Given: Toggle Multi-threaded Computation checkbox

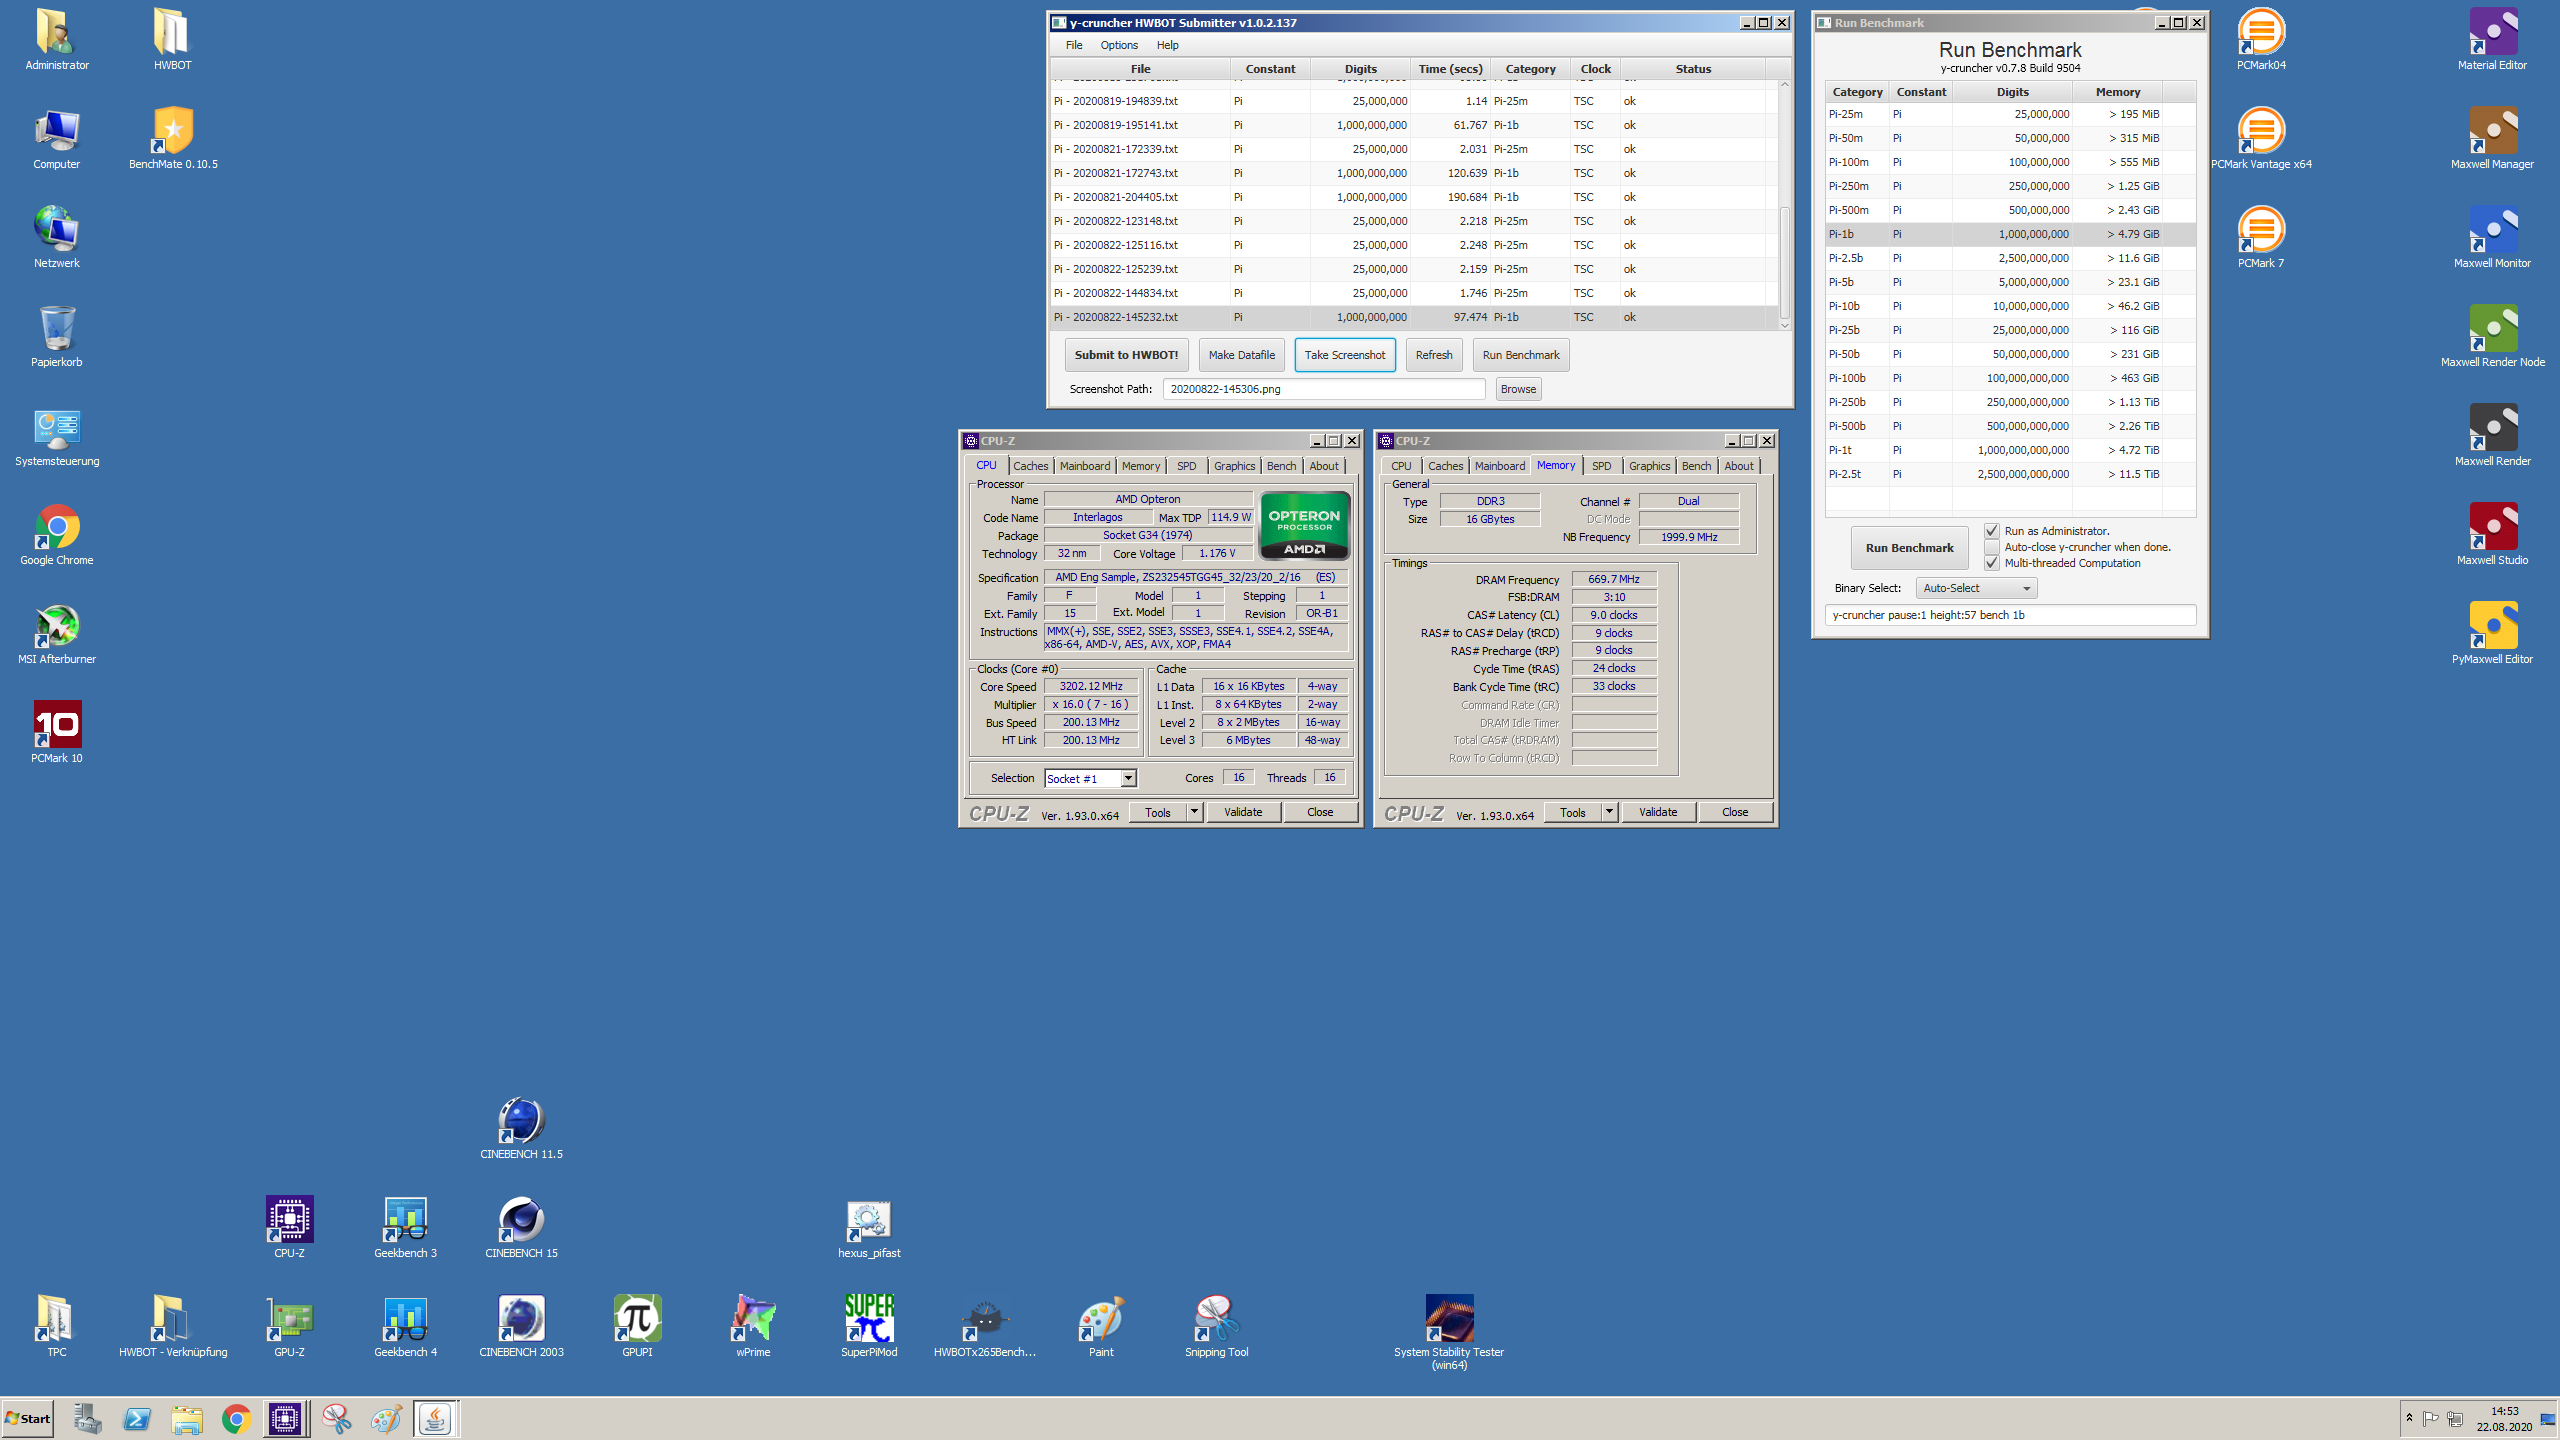Looking at the screenshot, I should coord(1992,563).
